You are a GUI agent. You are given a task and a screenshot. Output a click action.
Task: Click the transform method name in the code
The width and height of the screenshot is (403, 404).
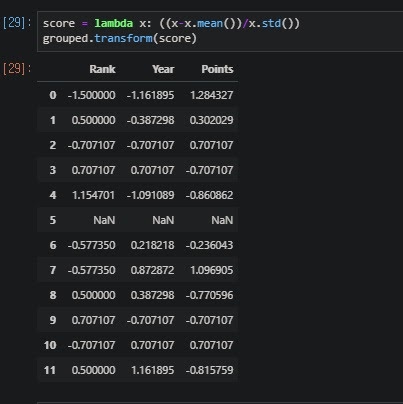[124, 38]
